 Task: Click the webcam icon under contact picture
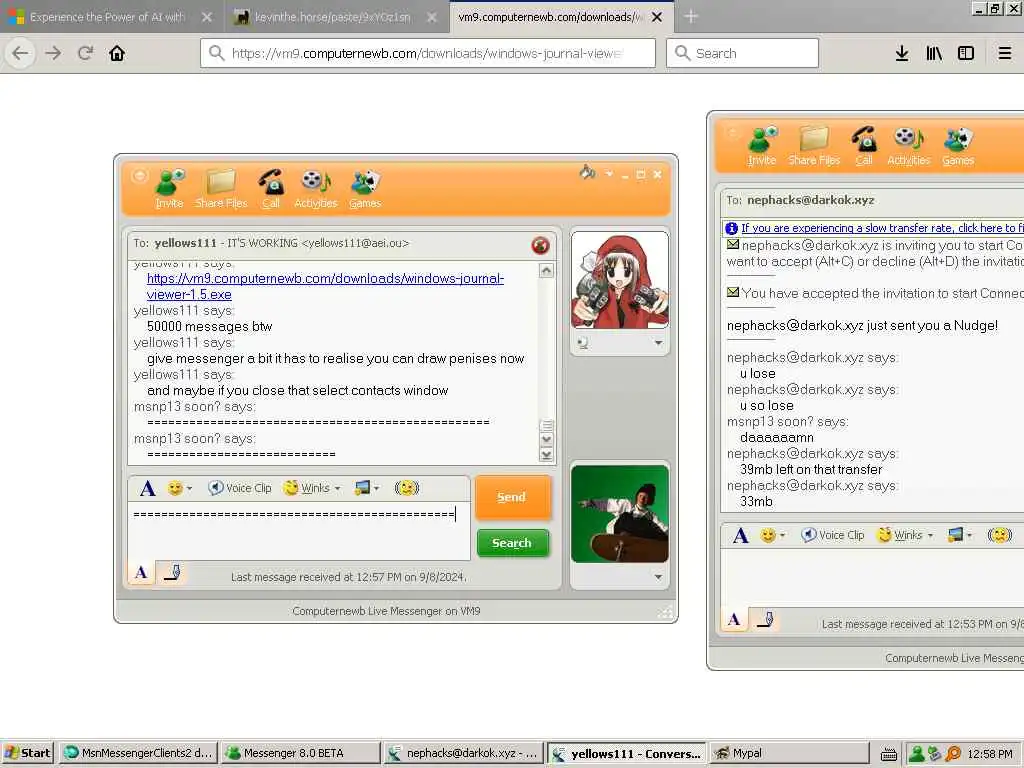click(583, 343)
